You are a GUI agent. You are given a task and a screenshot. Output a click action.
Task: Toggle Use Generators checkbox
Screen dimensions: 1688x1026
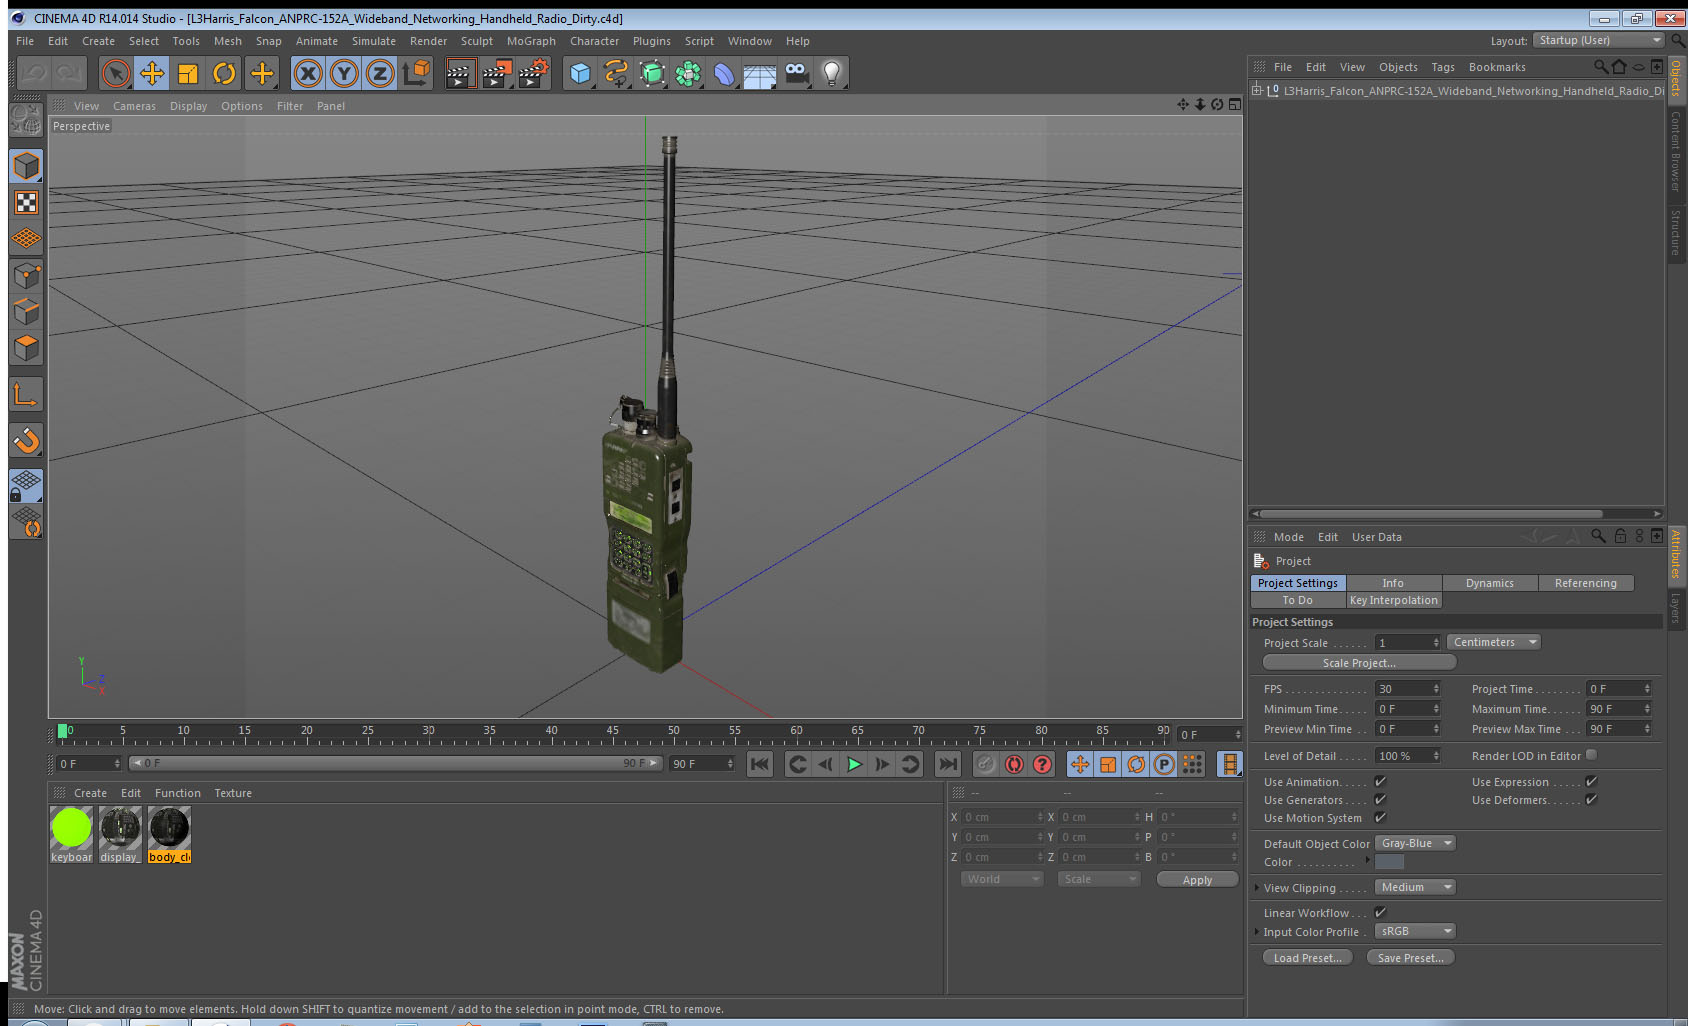tap(1380, 799)
